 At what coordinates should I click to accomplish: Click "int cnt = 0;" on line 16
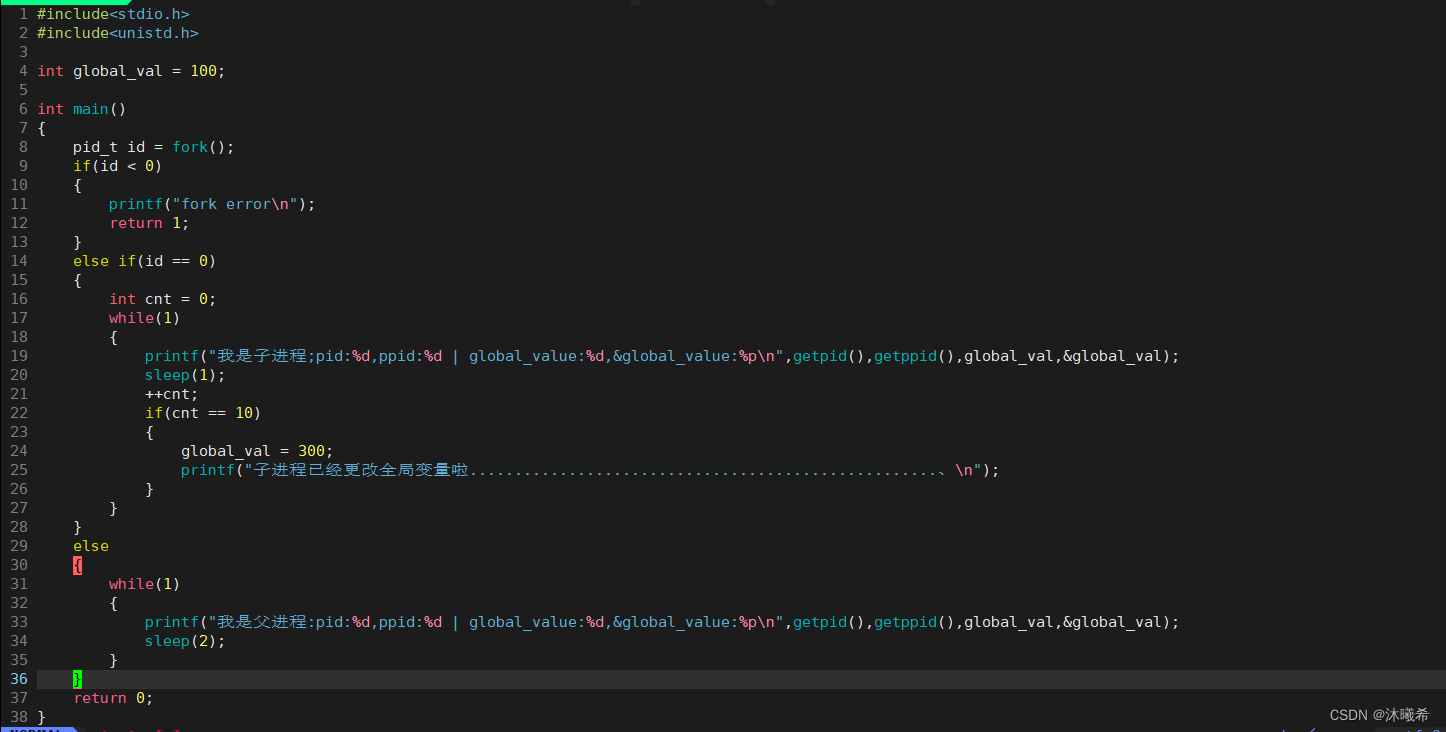(163, 299)
